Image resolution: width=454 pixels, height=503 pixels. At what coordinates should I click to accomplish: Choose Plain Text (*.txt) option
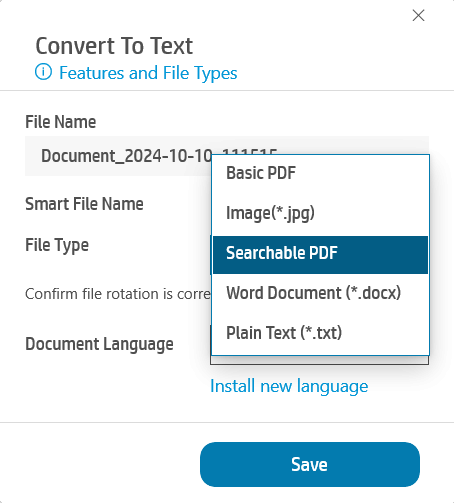(320, 333)
